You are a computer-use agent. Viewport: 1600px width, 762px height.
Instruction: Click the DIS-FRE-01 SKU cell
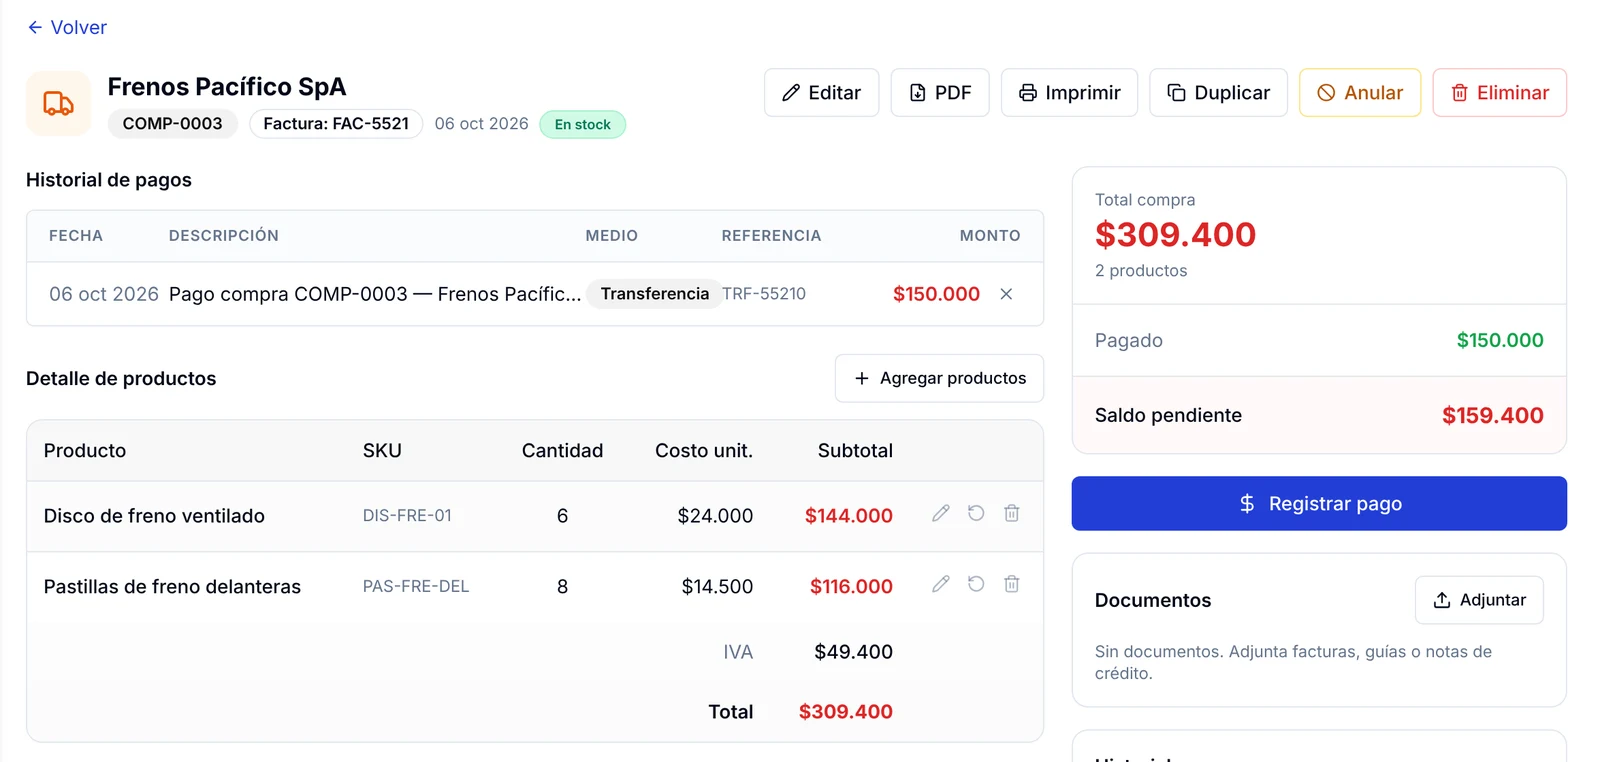[407, 516]
